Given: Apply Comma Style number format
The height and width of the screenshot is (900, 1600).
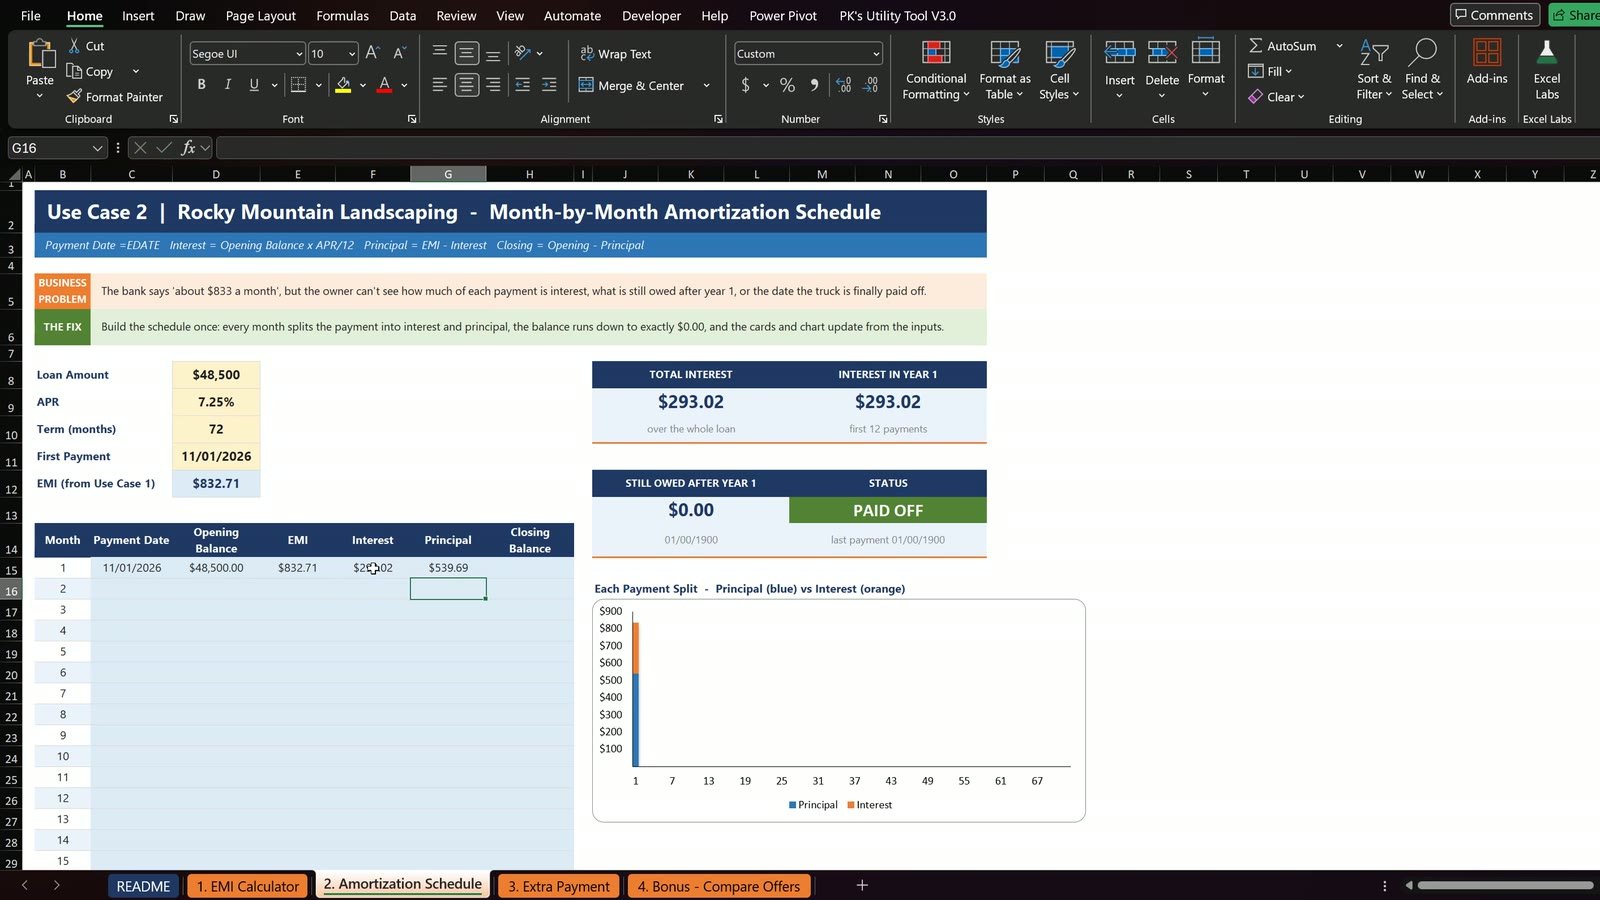Looking at the screenshot, I should click(x=814, y=85).
